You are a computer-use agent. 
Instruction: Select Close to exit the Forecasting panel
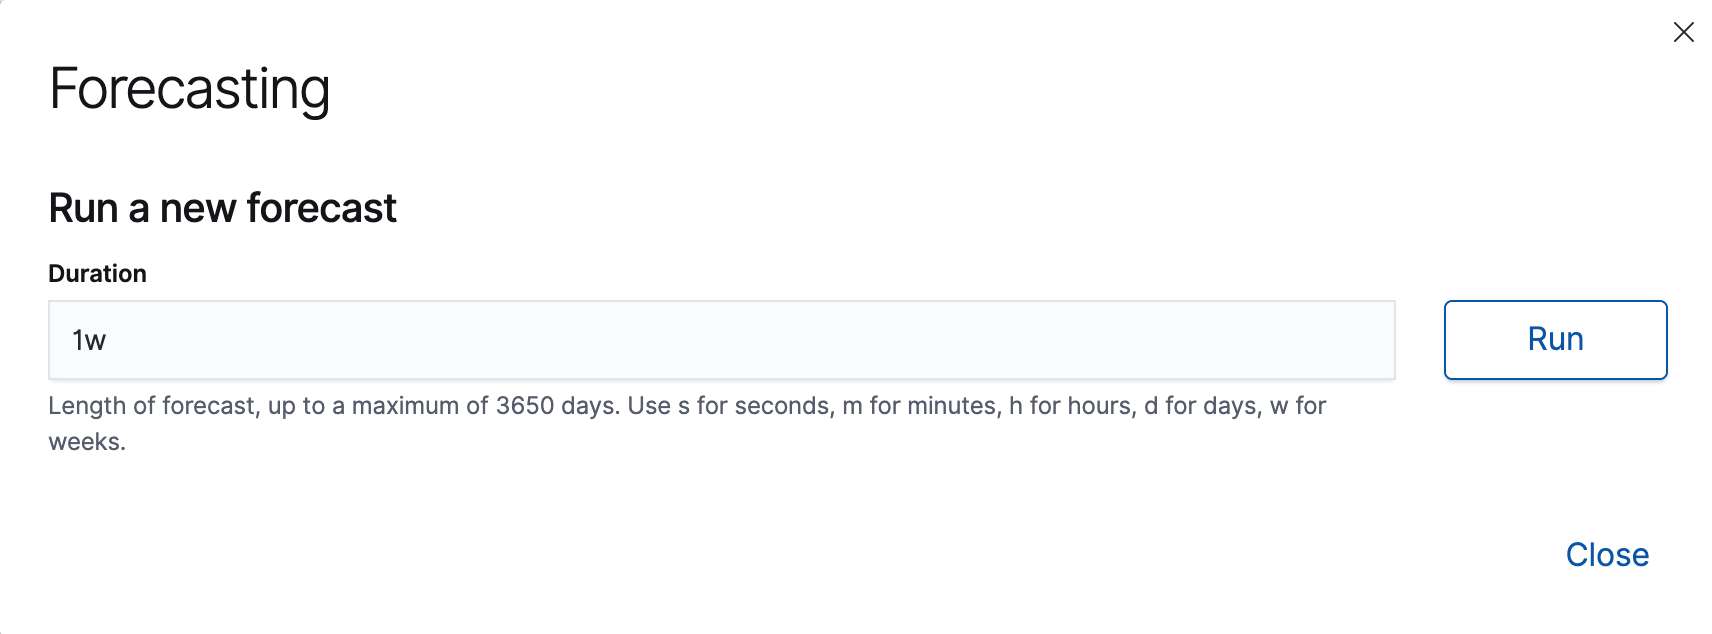coord(1607,555)
